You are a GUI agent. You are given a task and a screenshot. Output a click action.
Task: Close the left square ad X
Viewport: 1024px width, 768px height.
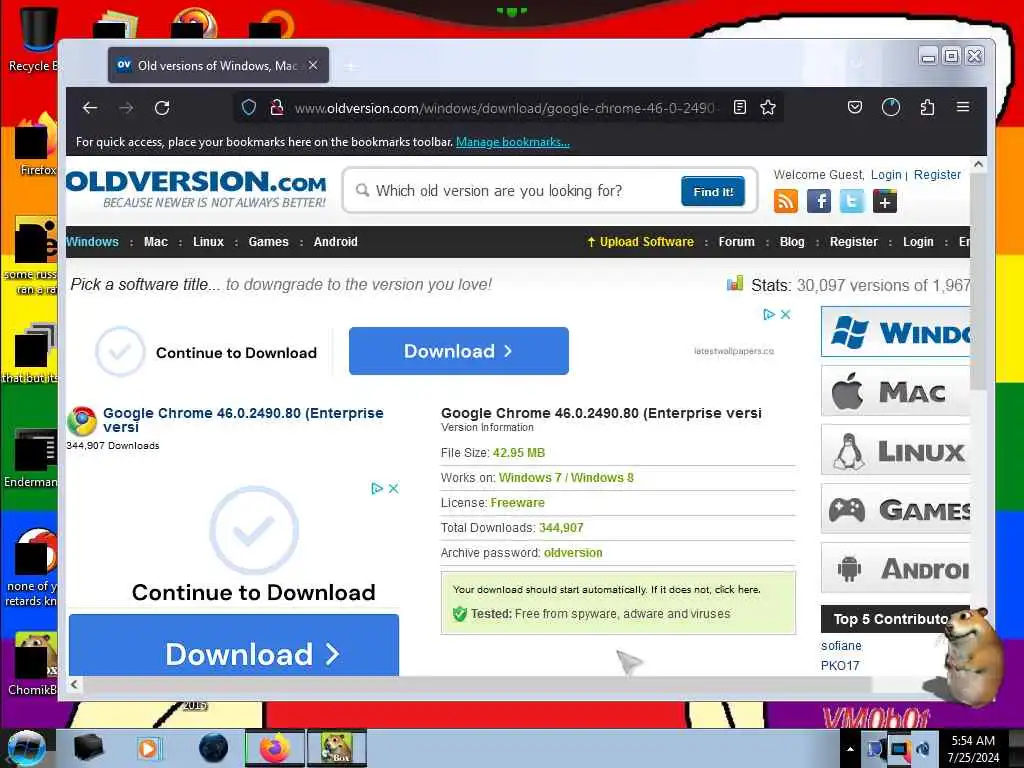(394, 488)
